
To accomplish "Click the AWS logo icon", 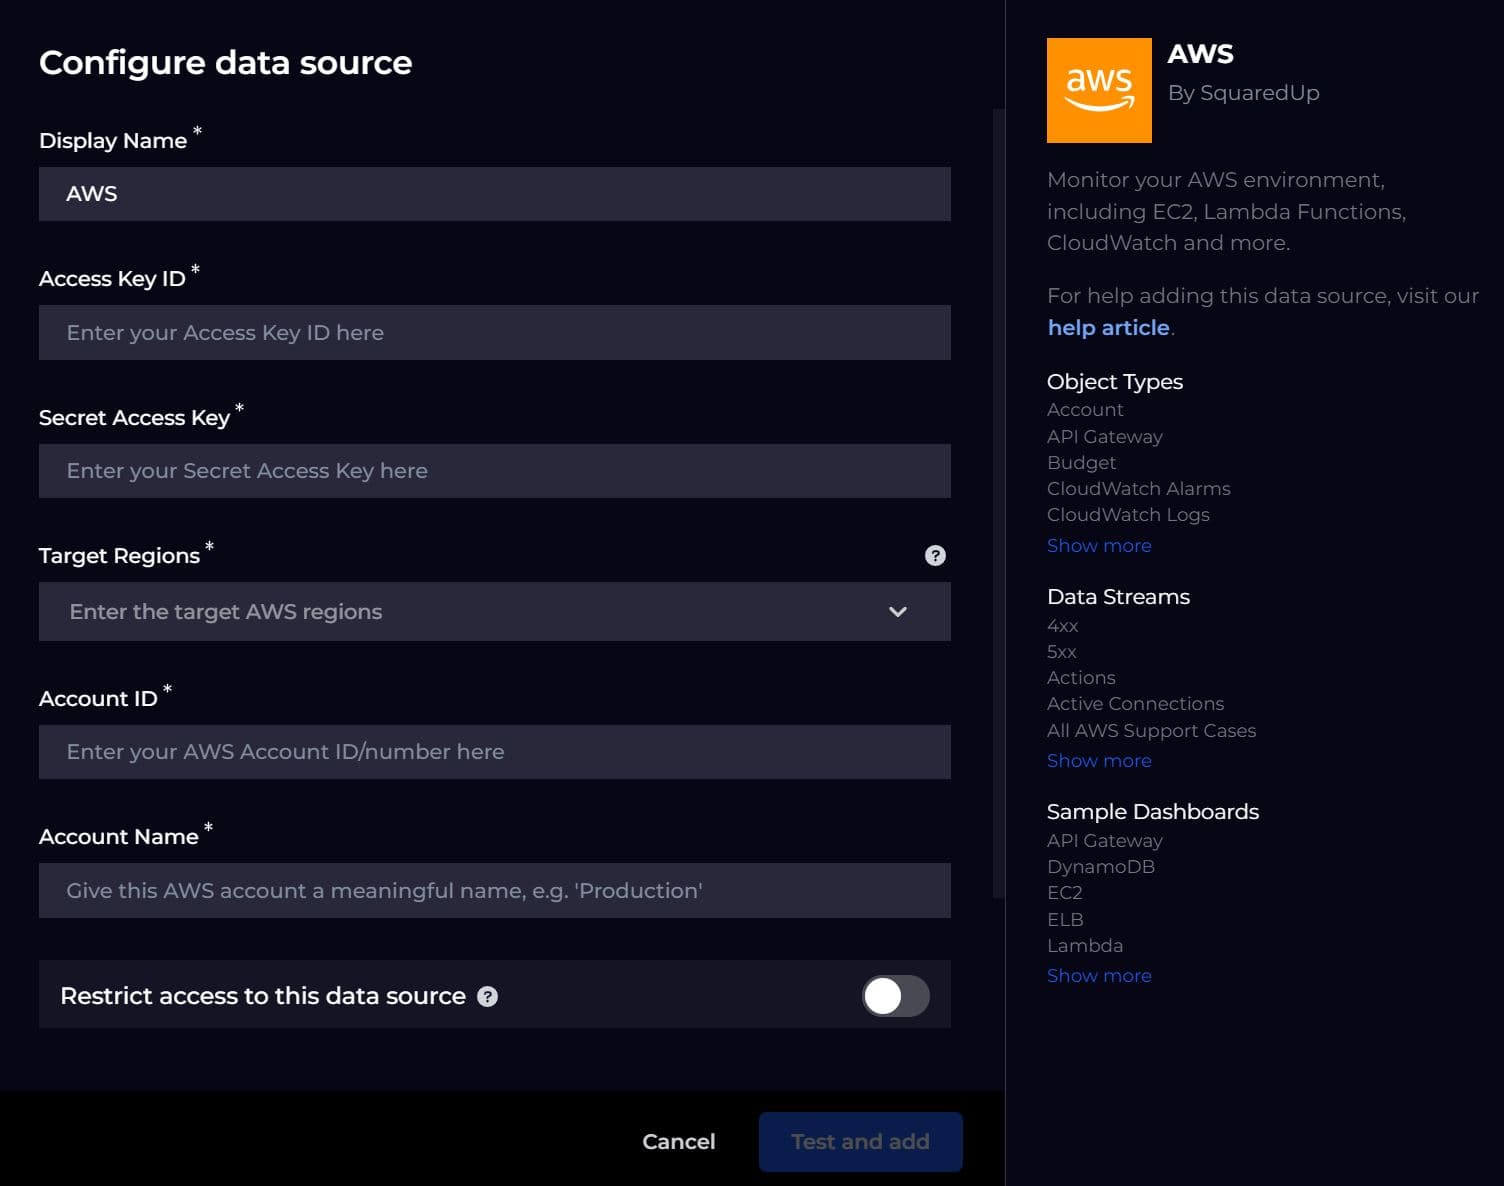I will point(1098,90).
